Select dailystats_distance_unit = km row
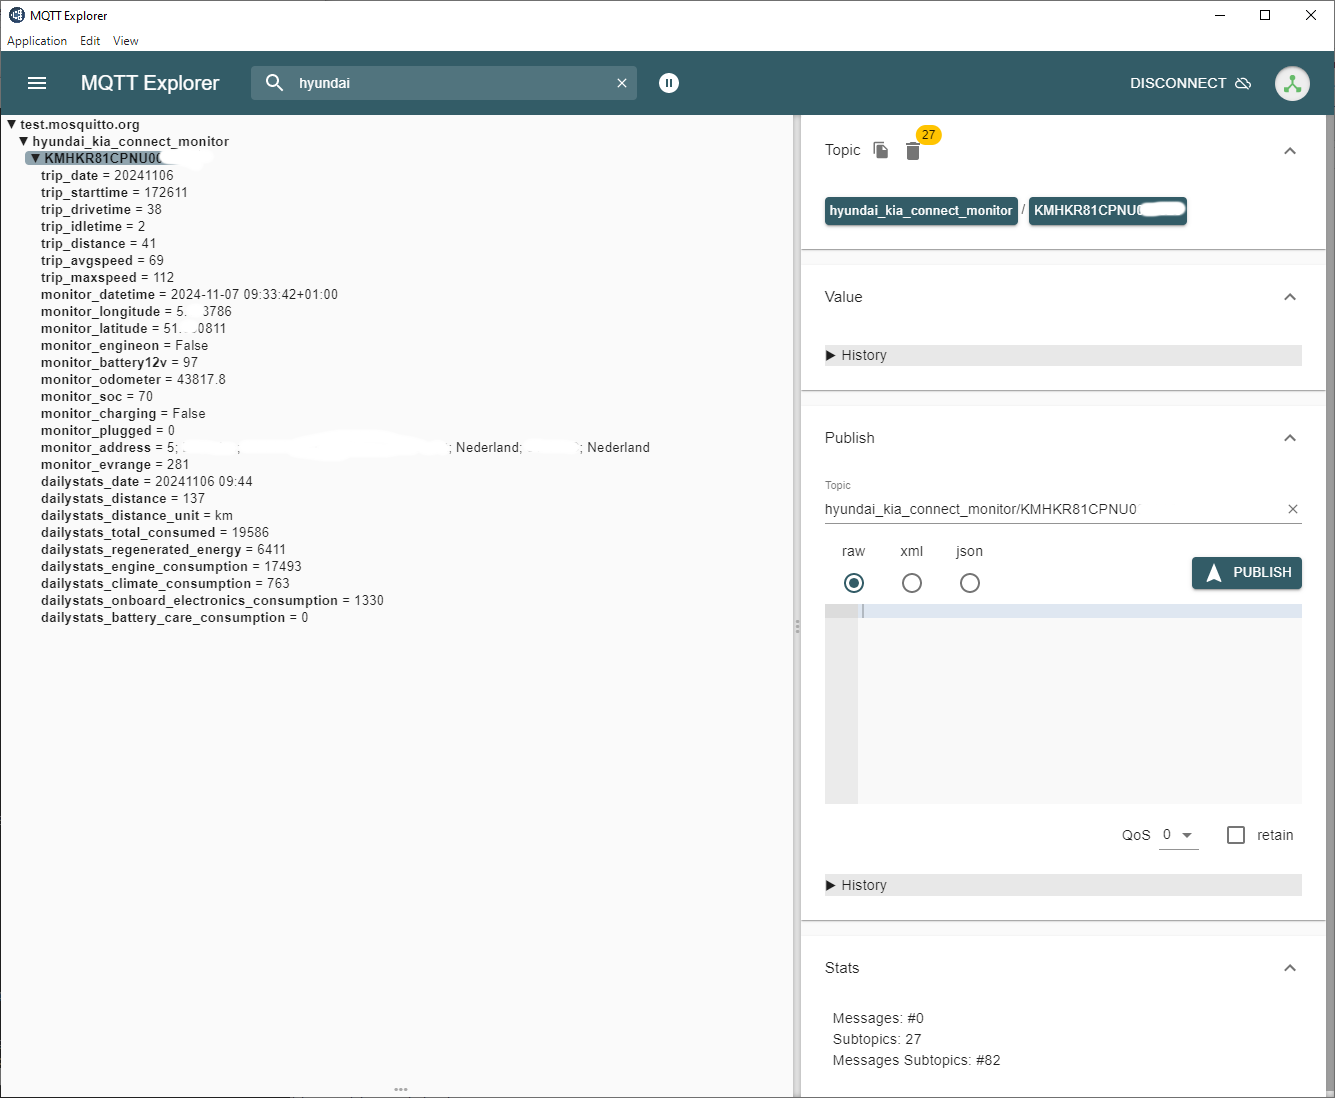Image resolution: width=1335 pixels, height=1098 pixels. (137, 516)
